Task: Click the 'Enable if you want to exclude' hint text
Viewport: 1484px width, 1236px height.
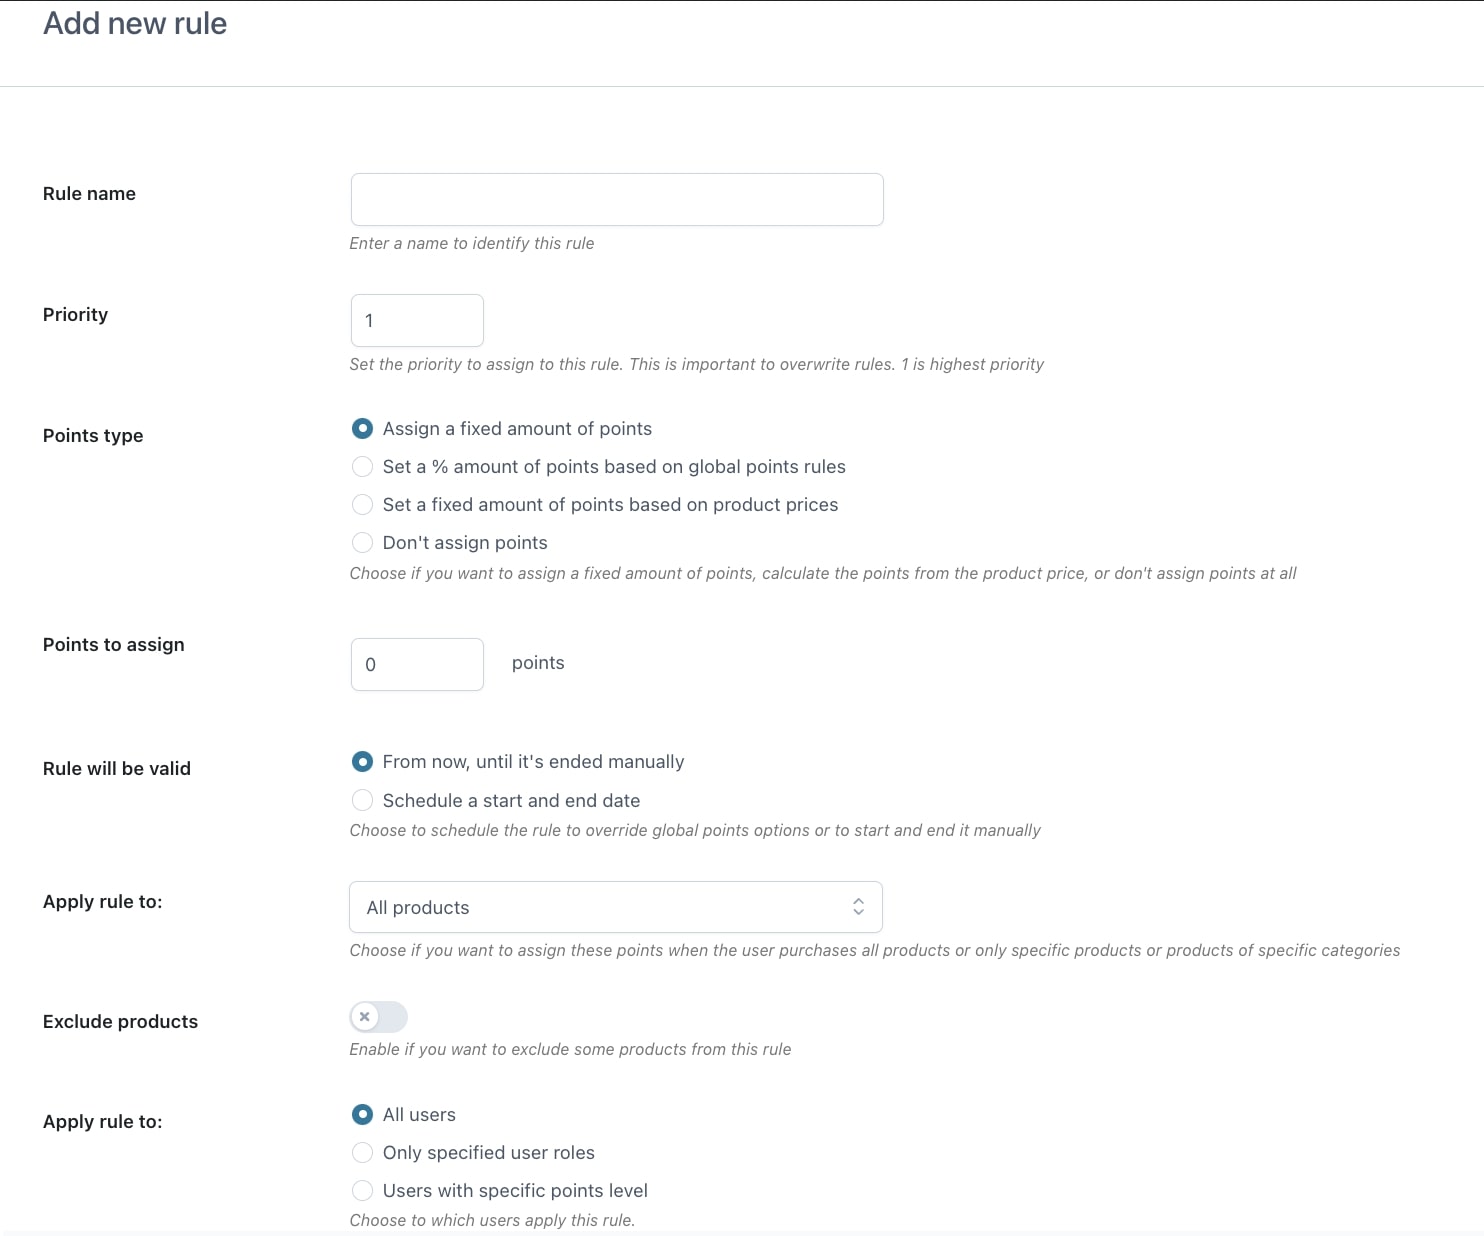Action: [x=570, y=1049]
